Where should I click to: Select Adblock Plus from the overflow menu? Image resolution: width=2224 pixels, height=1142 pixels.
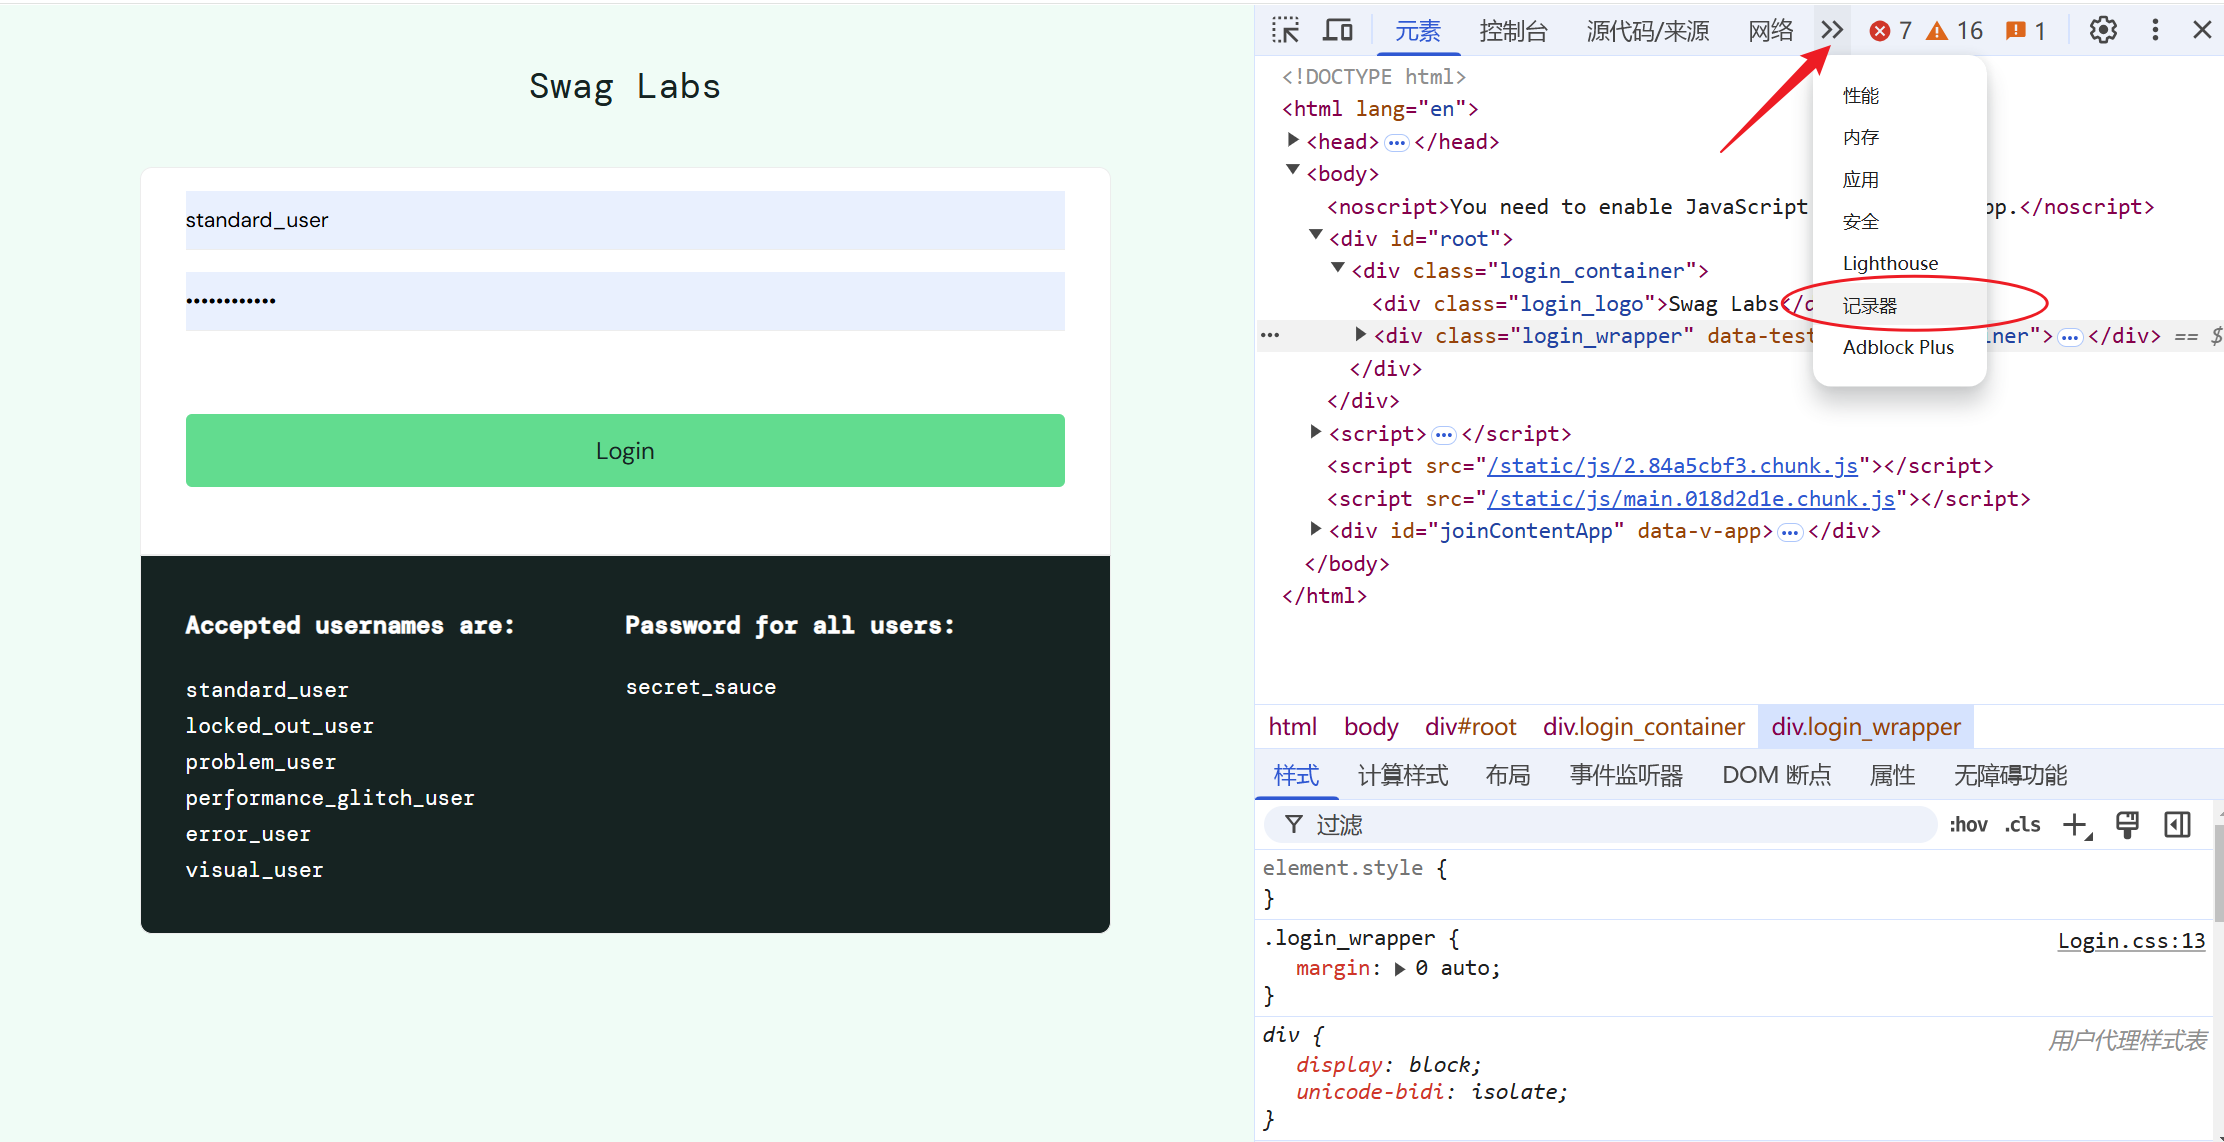1899,347
